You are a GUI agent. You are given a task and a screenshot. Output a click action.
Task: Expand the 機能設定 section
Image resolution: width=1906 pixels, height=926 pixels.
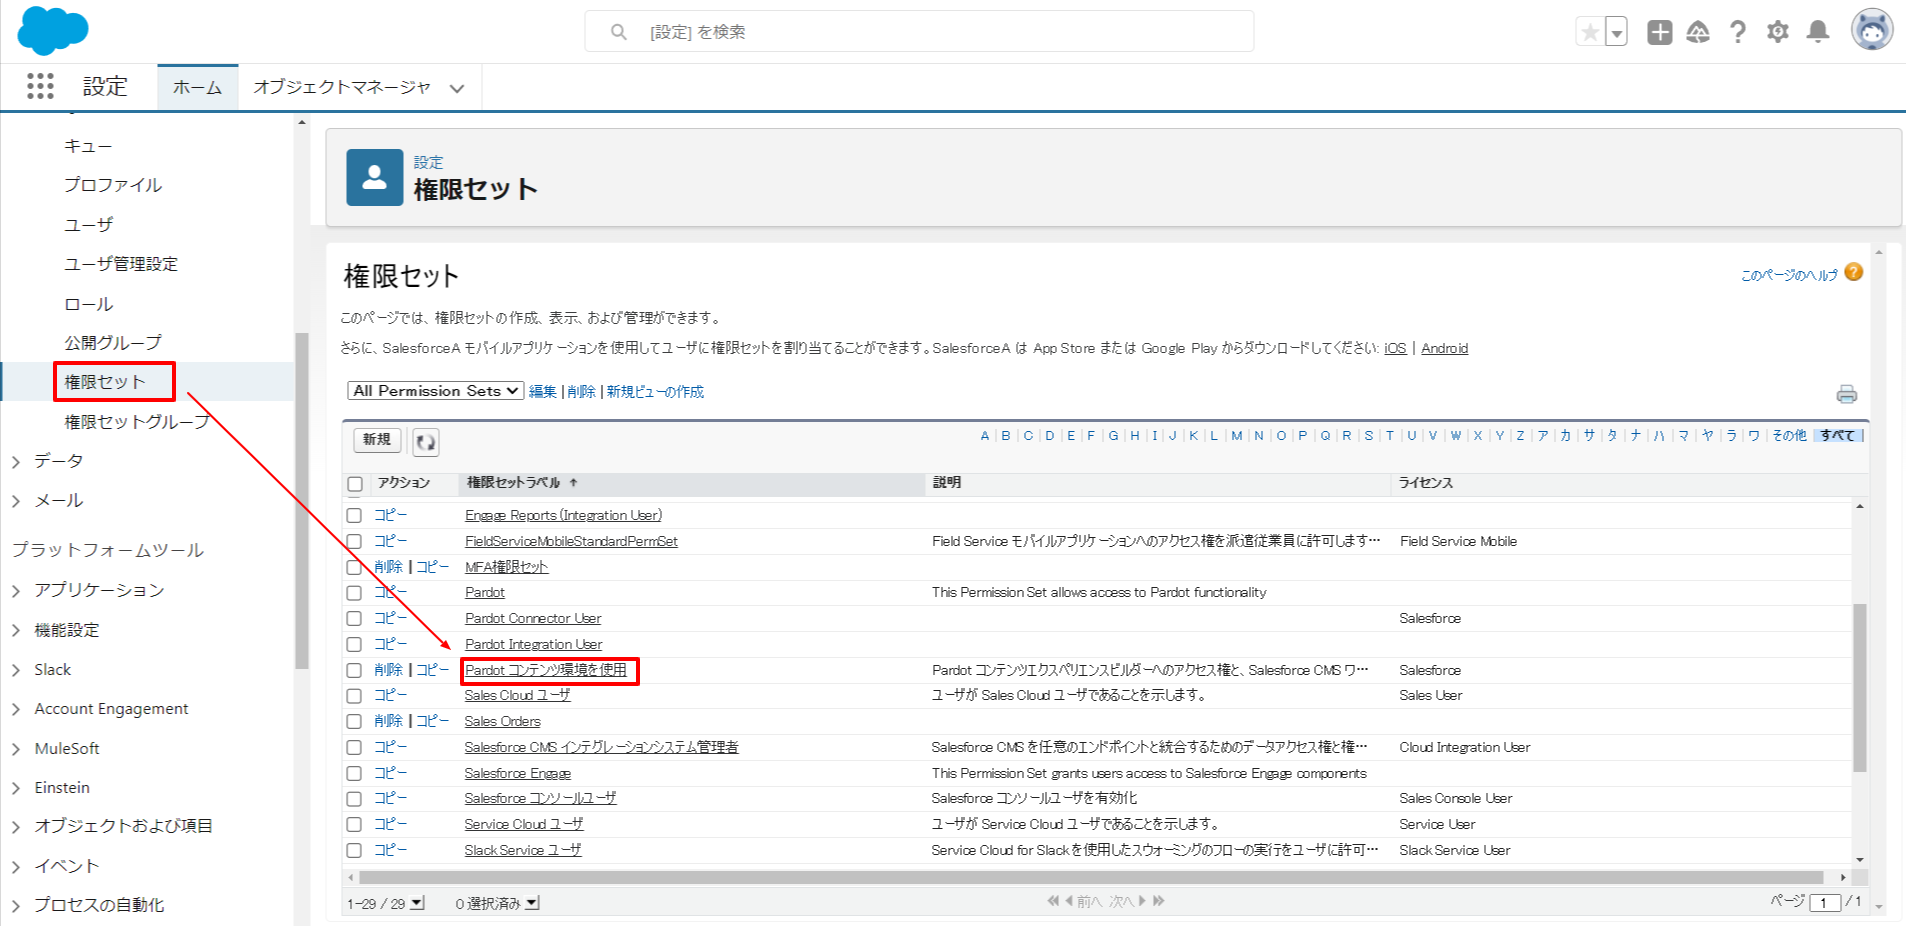click(16, 630)
